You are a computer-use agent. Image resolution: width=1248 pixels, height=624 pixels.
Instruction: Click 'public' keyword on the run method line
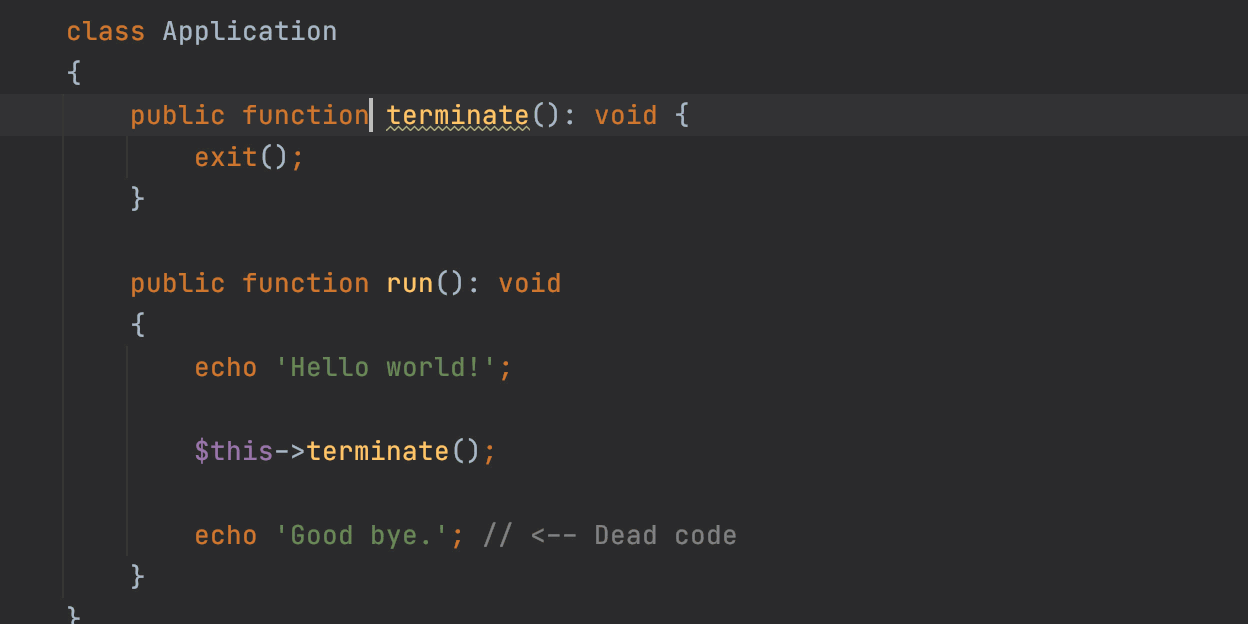[x=177, y=284]
